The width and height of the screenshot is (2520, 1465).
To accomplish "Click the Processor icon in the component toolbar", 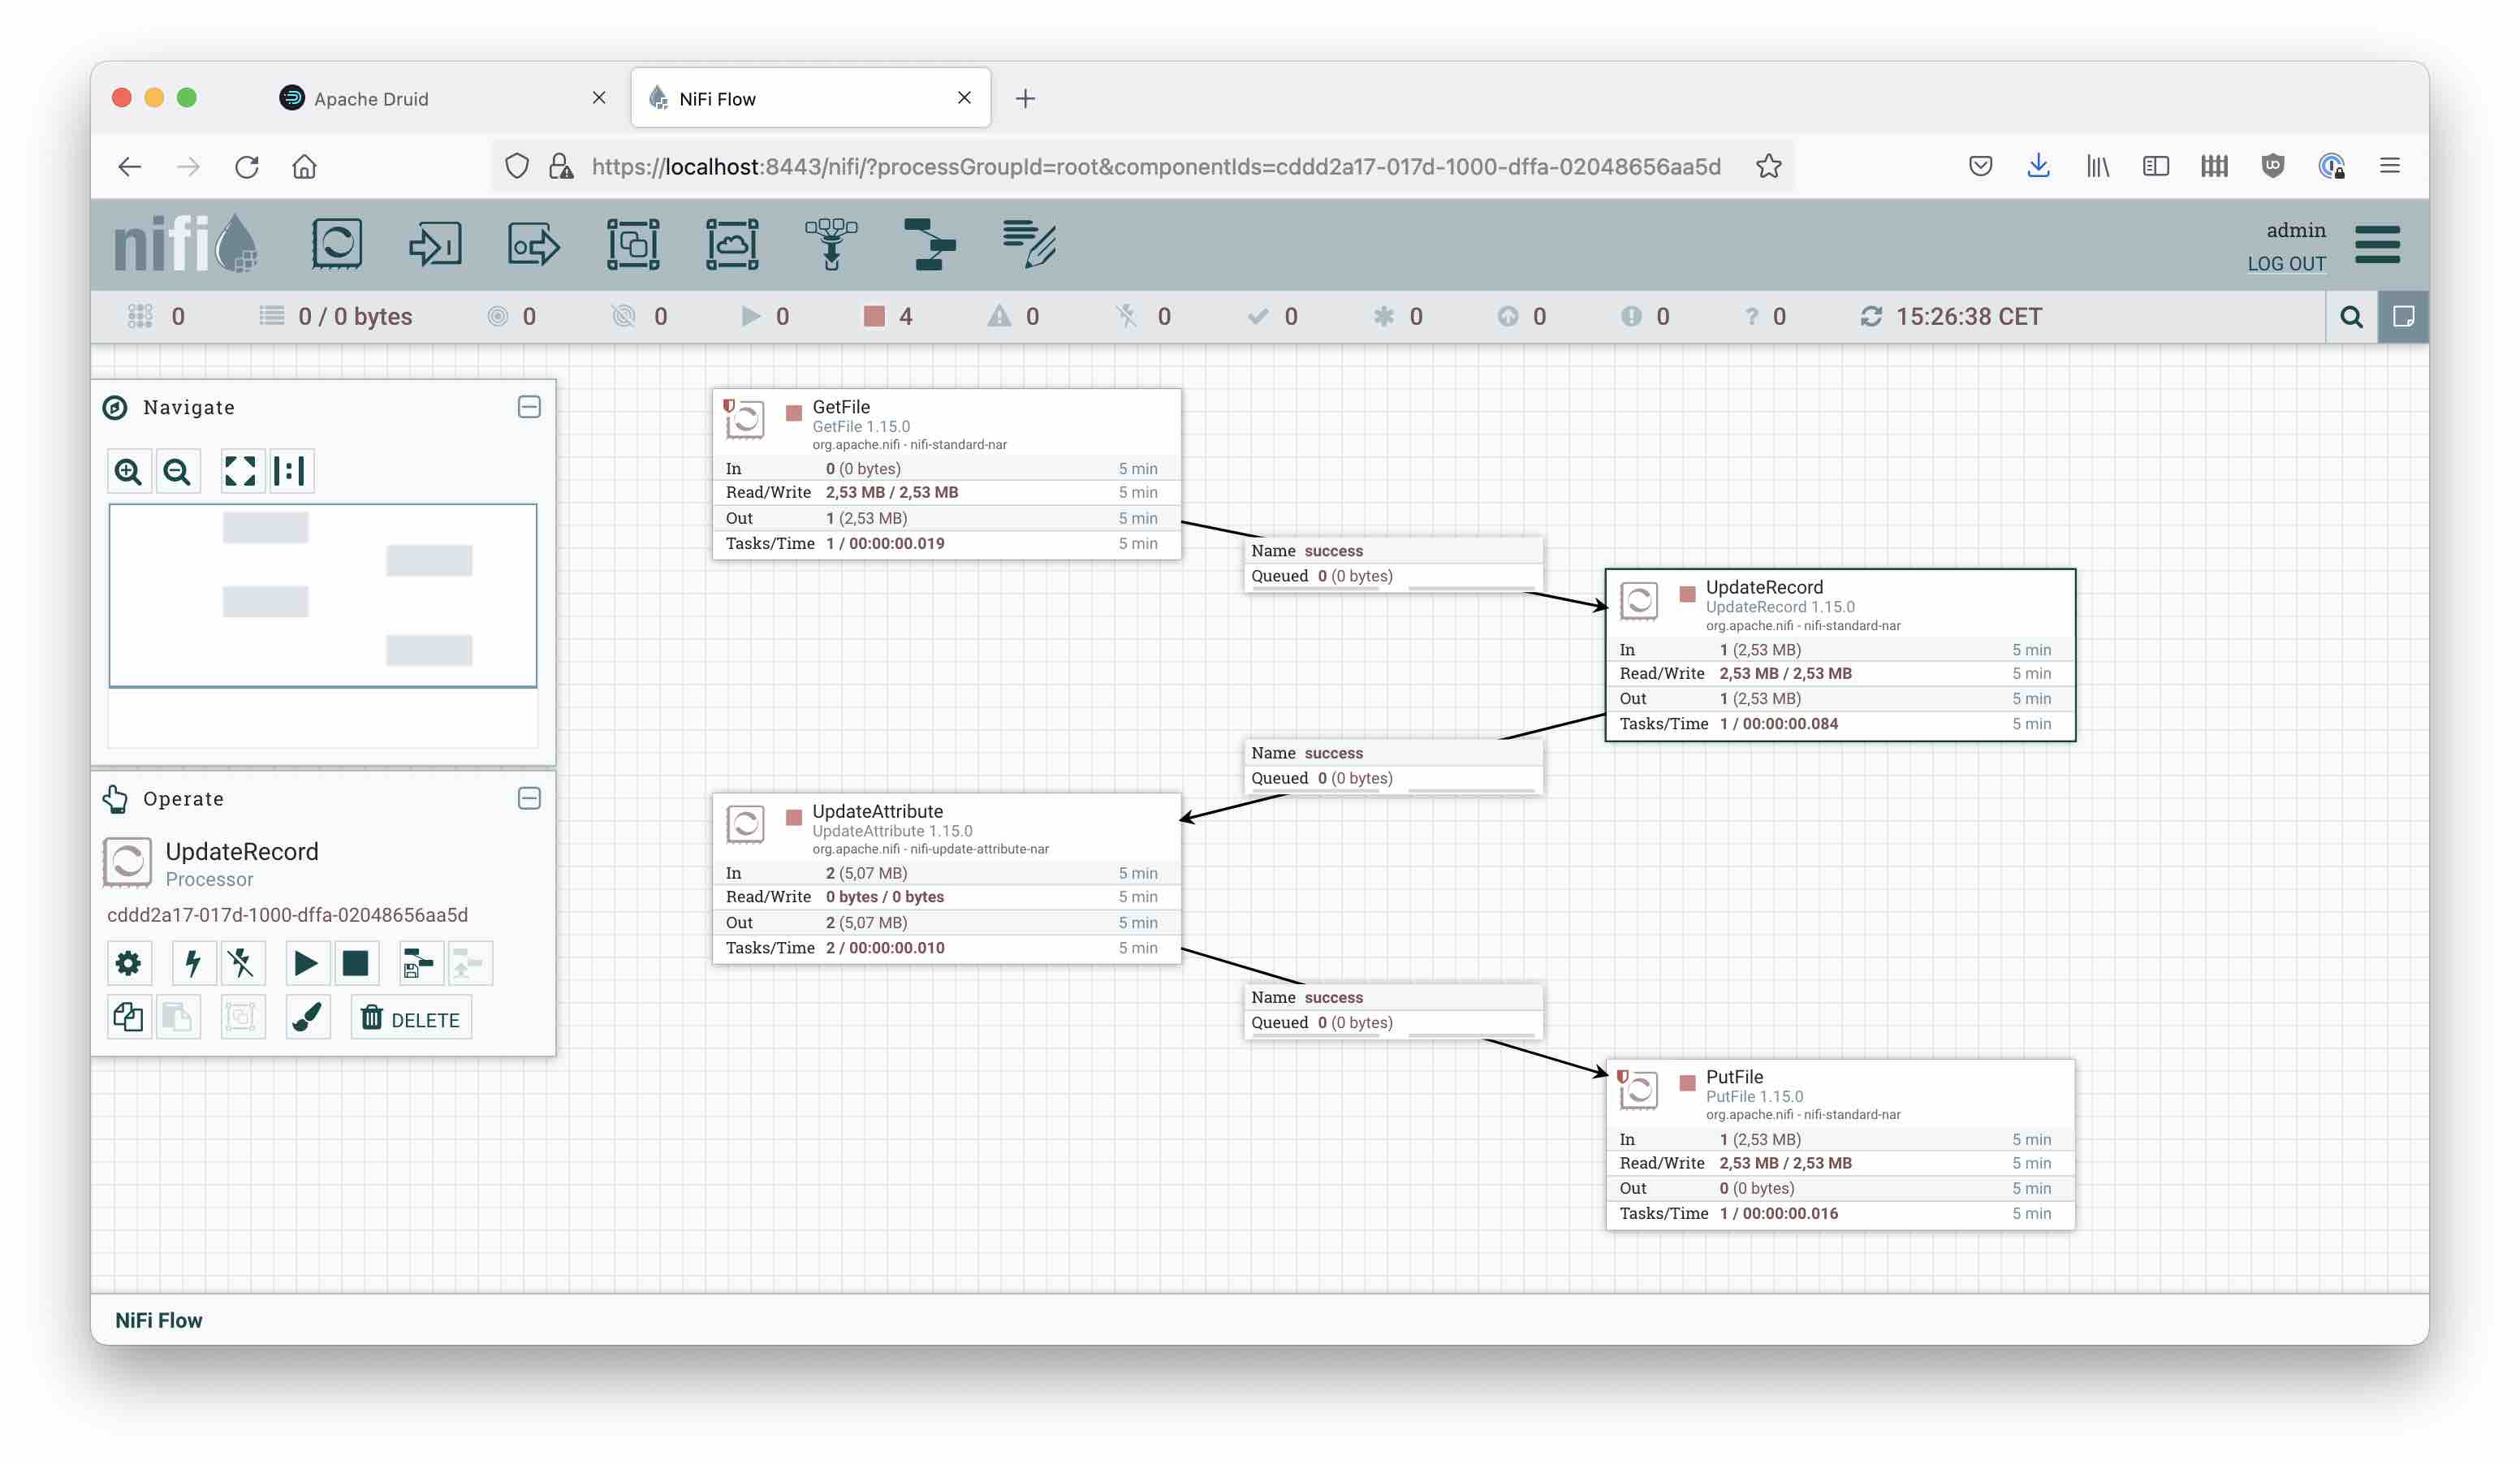I will [x=336, y=244].
